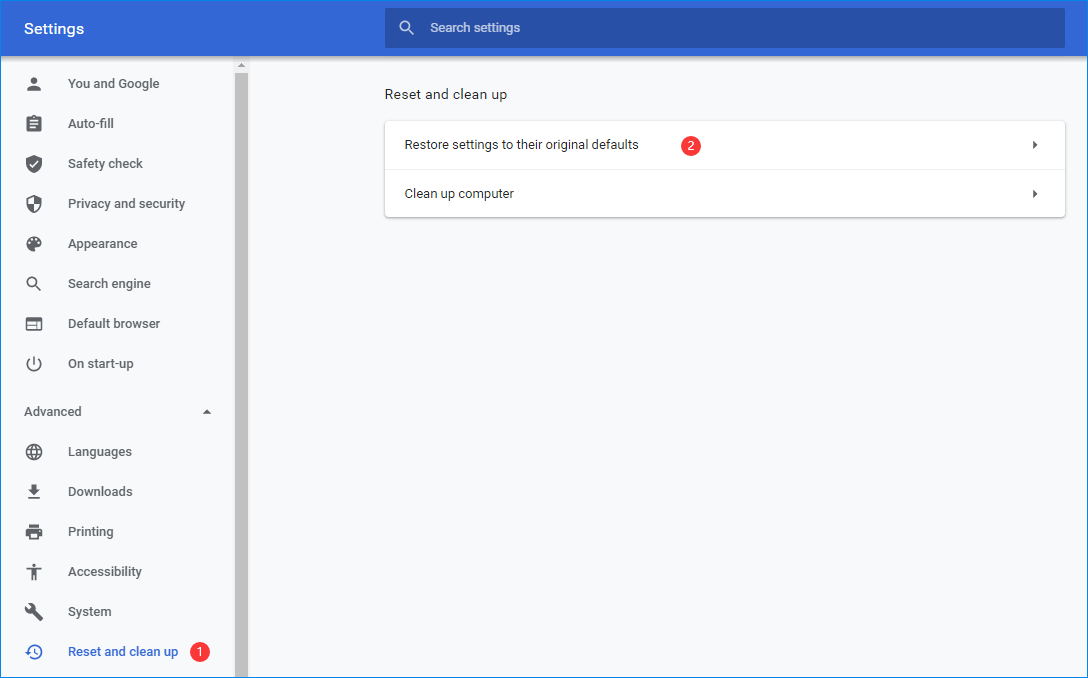Open Privacy and security settings
Image resolution: width=1088 pixels, height=678 pixels.
126,204
